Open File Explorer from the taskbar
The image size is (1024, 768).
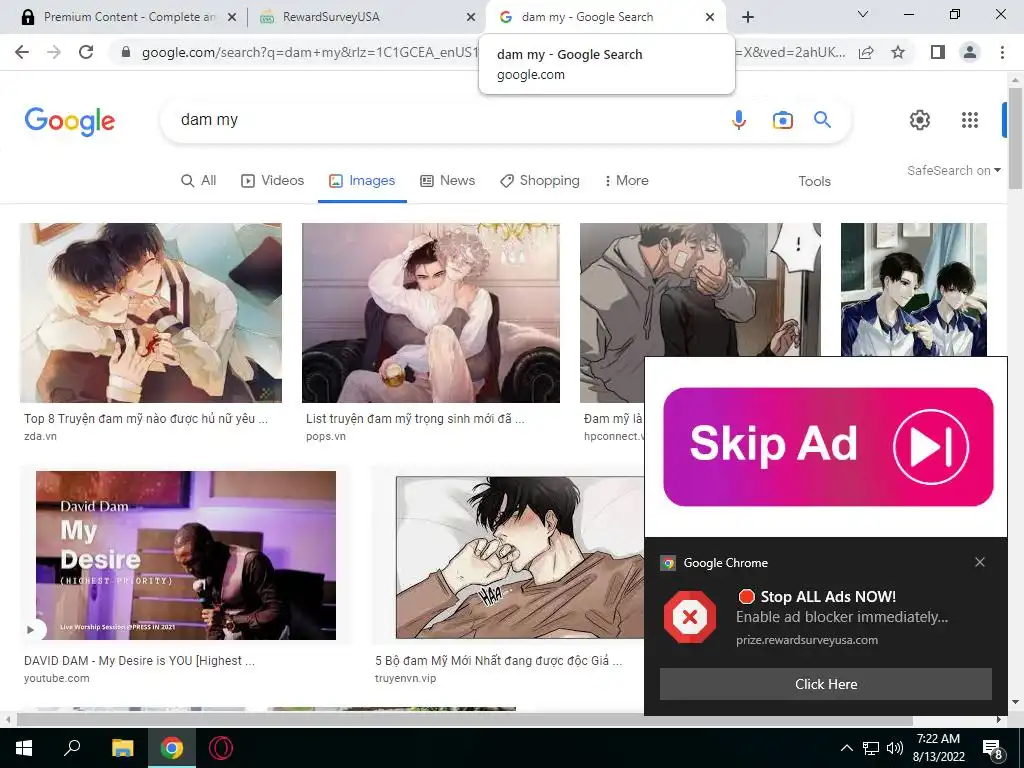click(x=122, y=748)
